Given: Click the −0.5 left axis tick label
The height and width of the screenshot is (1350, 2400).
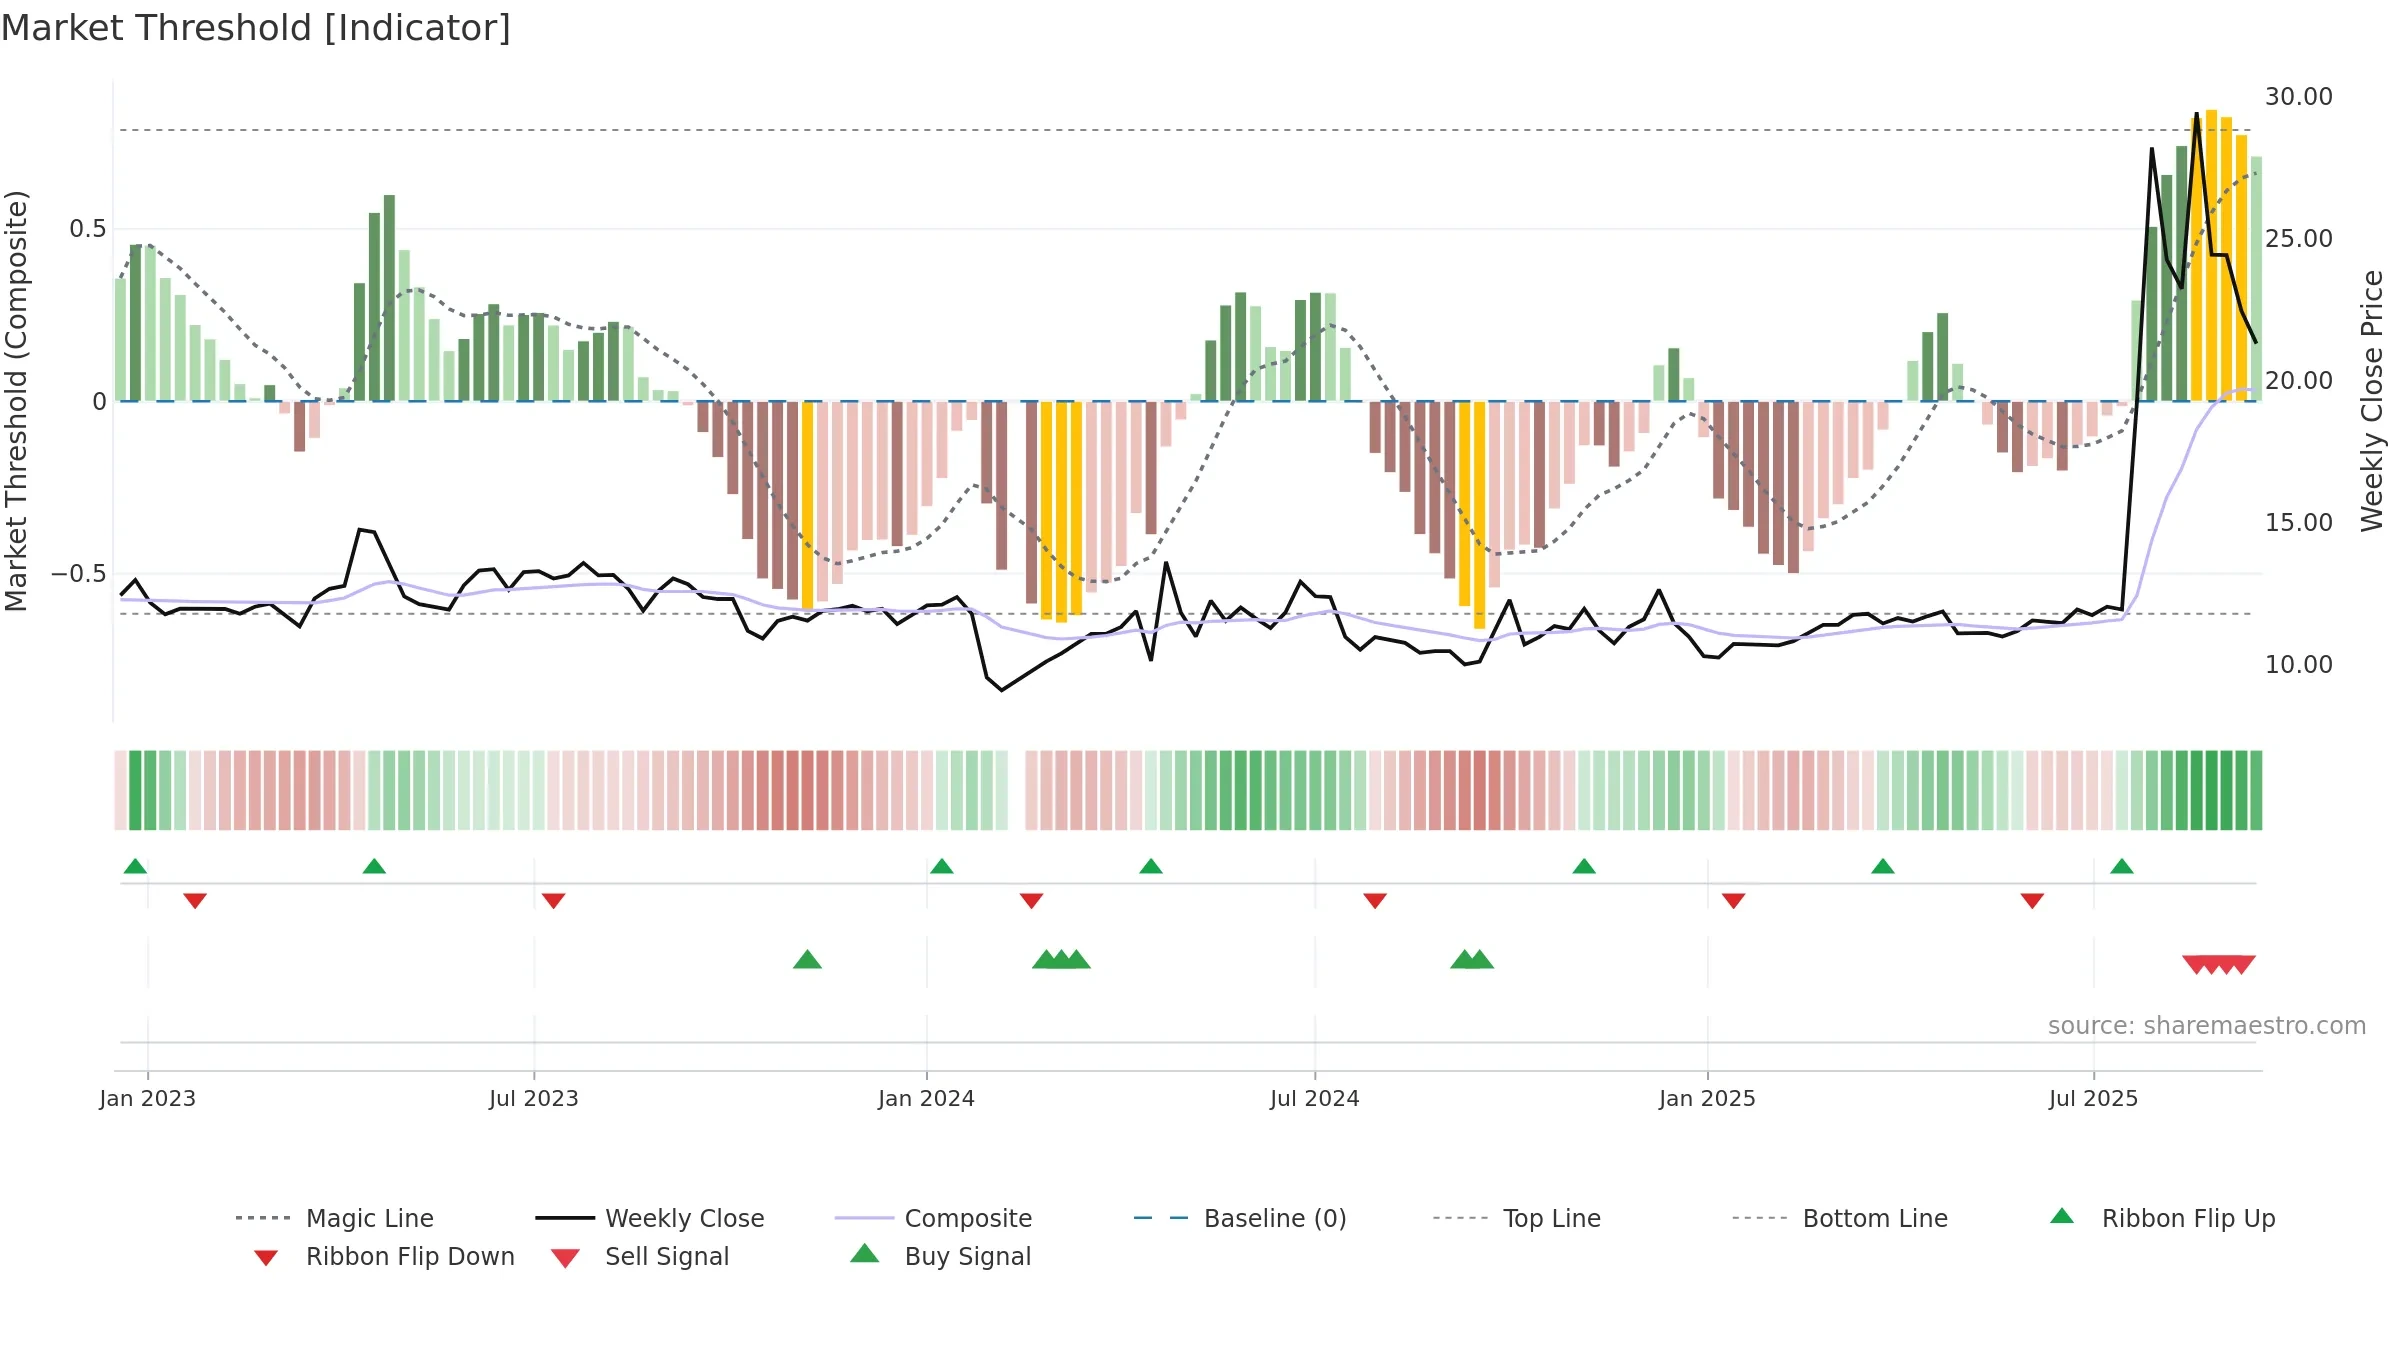Looking at the screenshot, I should [x=79, y=574].
